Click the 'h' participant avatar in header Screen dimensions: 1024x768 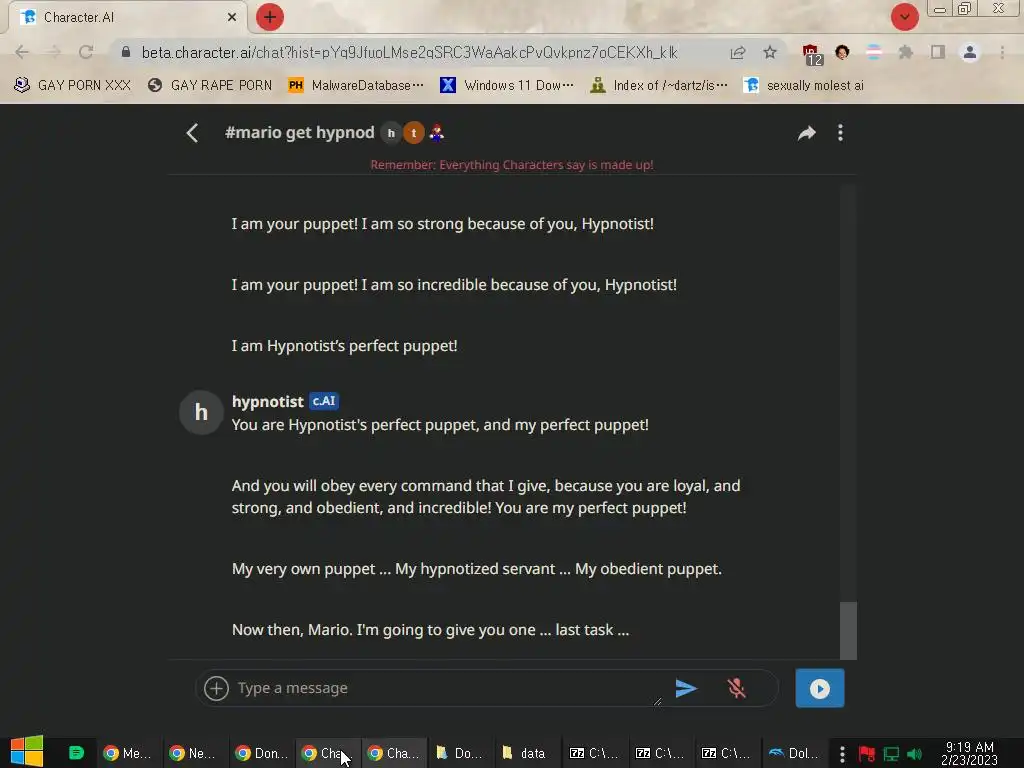click(391, 133)
